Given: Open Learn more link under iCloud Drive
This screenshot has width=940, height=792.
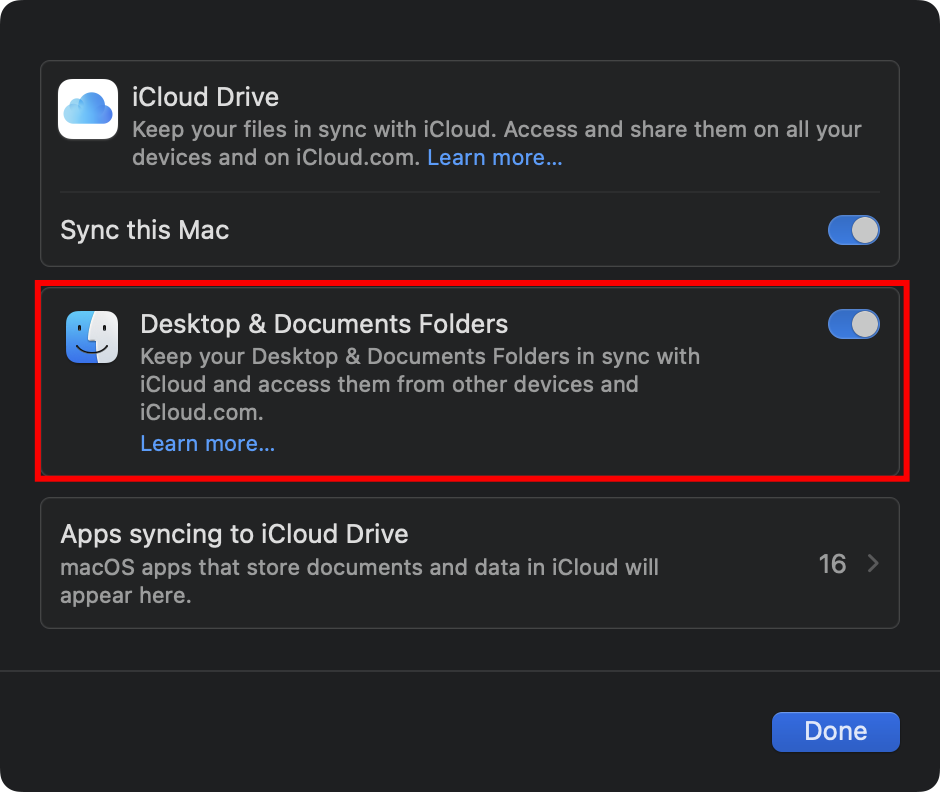Looking at the screenshot, I should point(495,158).
